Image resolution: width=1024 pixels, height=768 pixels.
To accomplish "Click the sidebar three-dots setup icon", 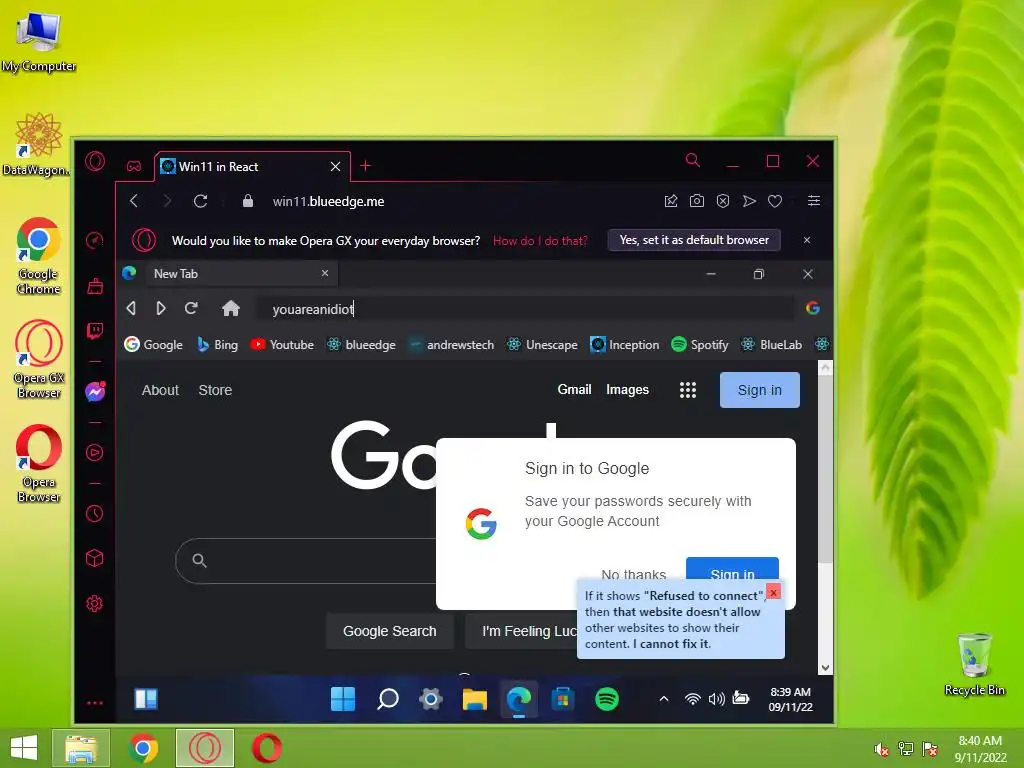I will [95, 703].
